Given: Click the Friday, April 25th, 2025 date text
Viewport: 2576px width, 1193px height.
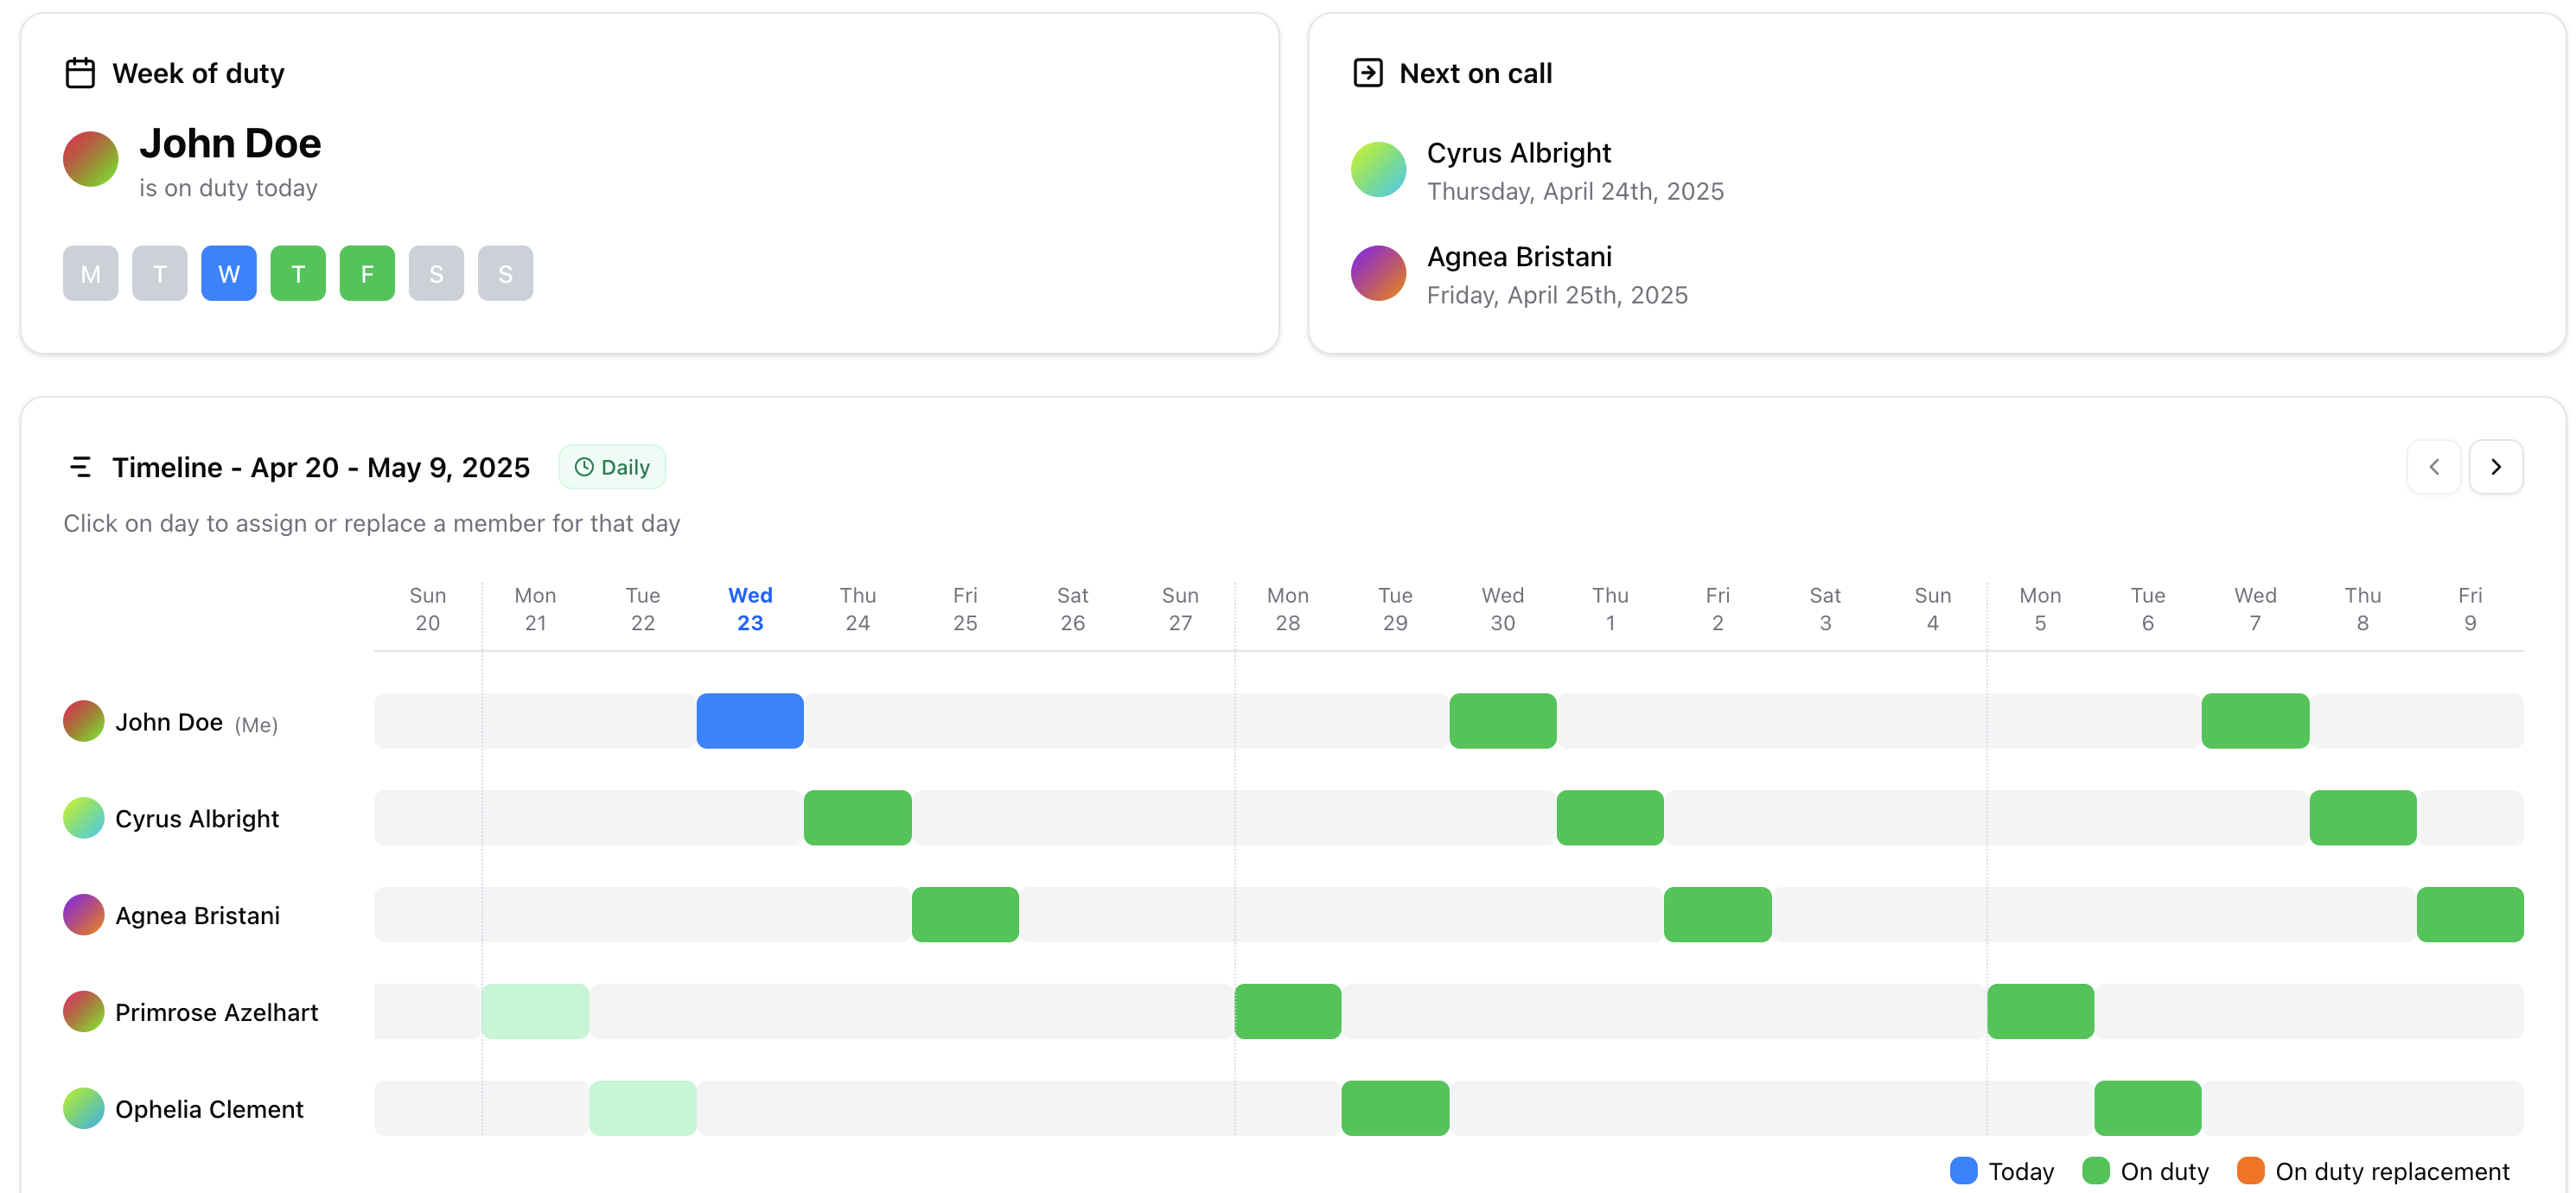Looking at the screenshot, I should [x=1557, y=295].
